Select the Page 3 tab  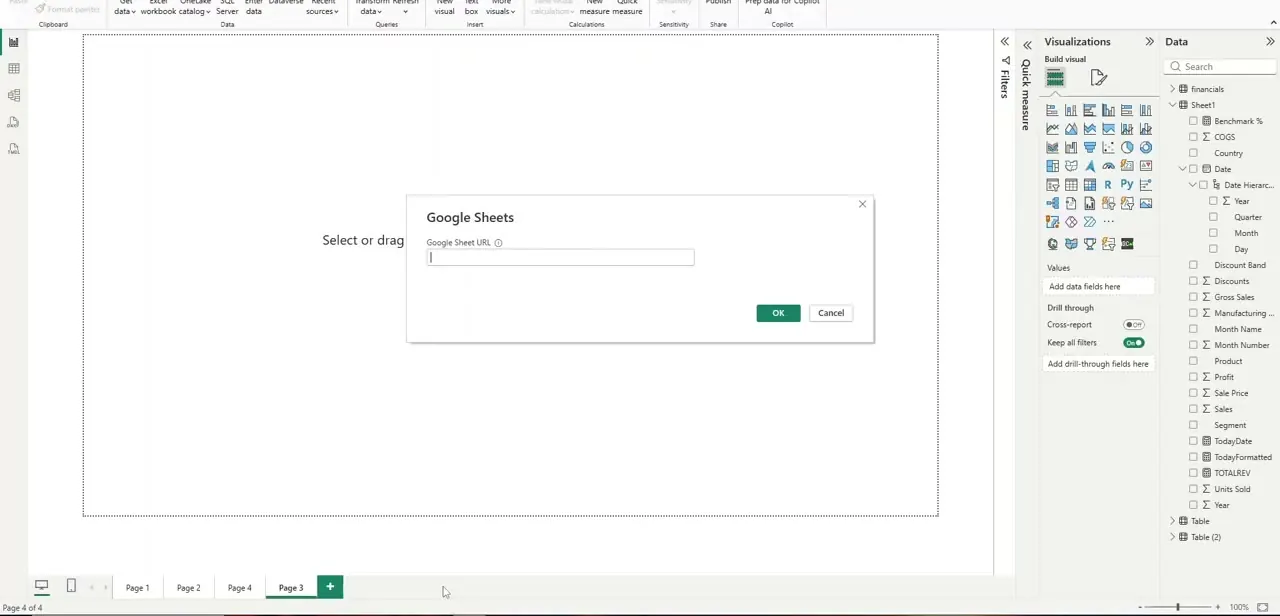click(290, 588)
